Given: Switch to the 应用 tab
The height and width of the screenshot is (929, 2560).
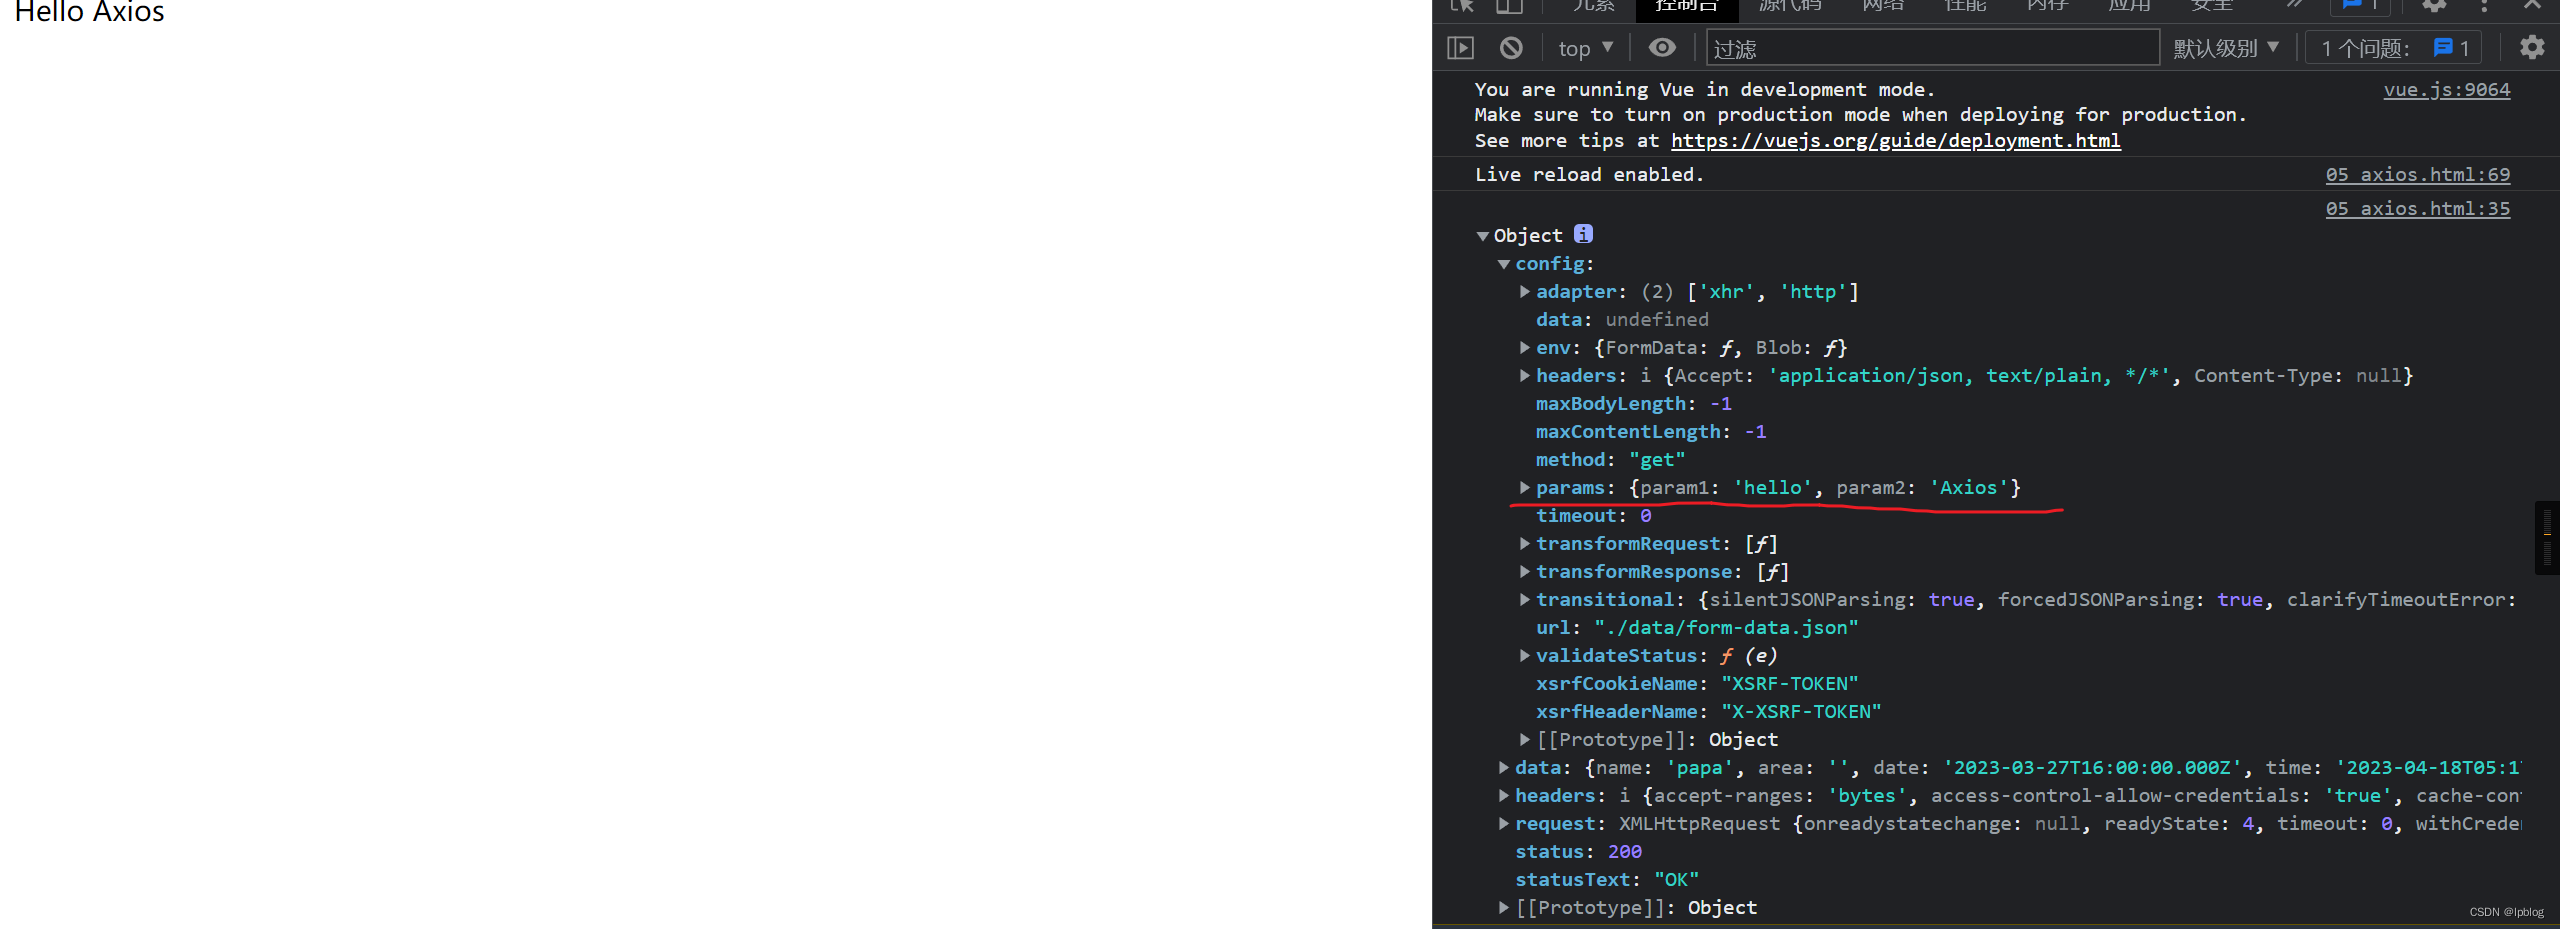Looking at the screenshot, I should pos(2129,5).
